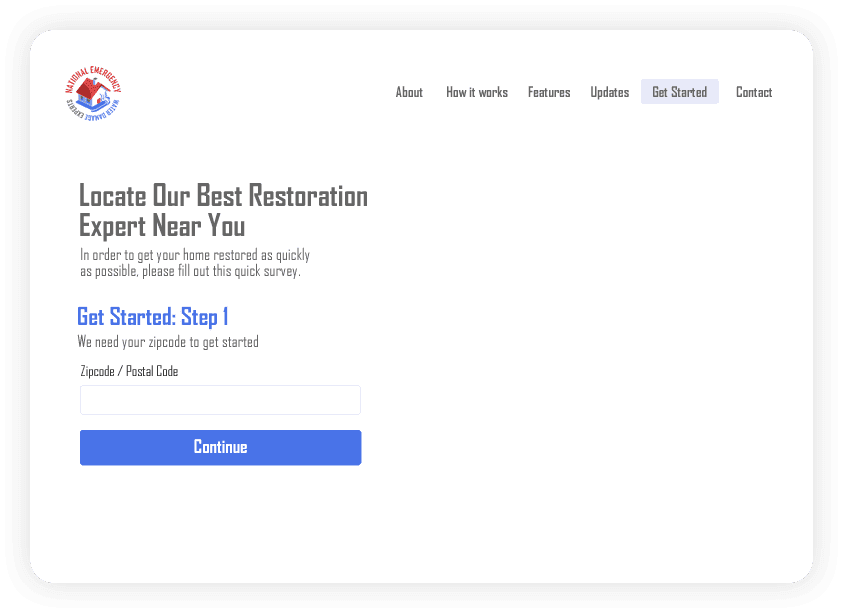
Task: Click the "Zipcode / Postal Code" field label
Action: click(x=129, y=371)
